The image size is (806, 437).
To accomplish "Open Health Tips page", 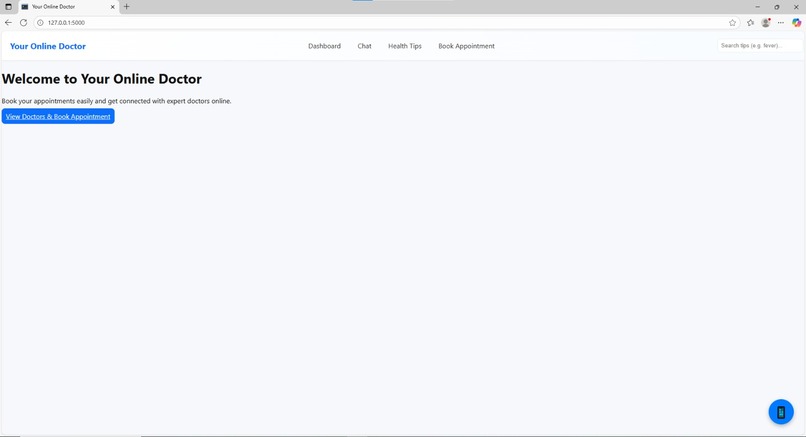I will 405,46.
